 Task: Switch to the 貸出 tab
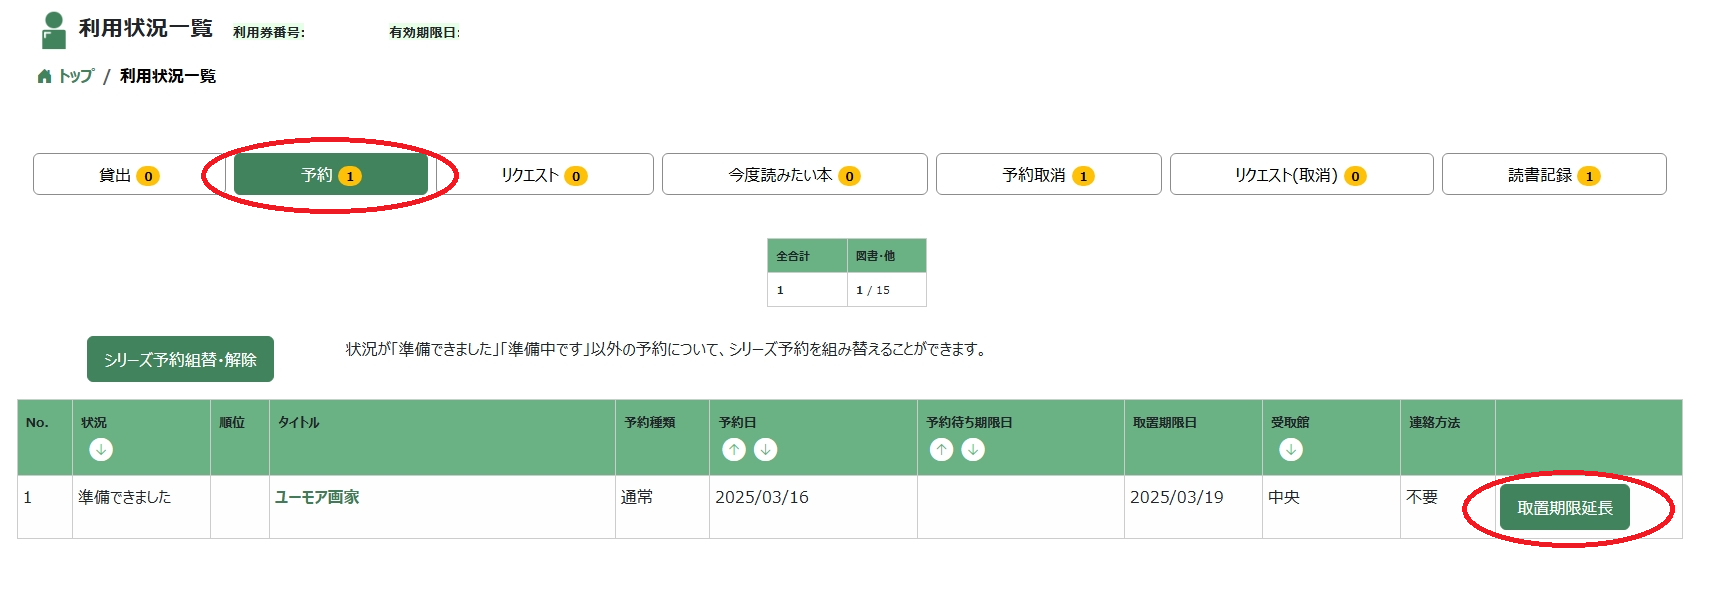tap(129, 174)
